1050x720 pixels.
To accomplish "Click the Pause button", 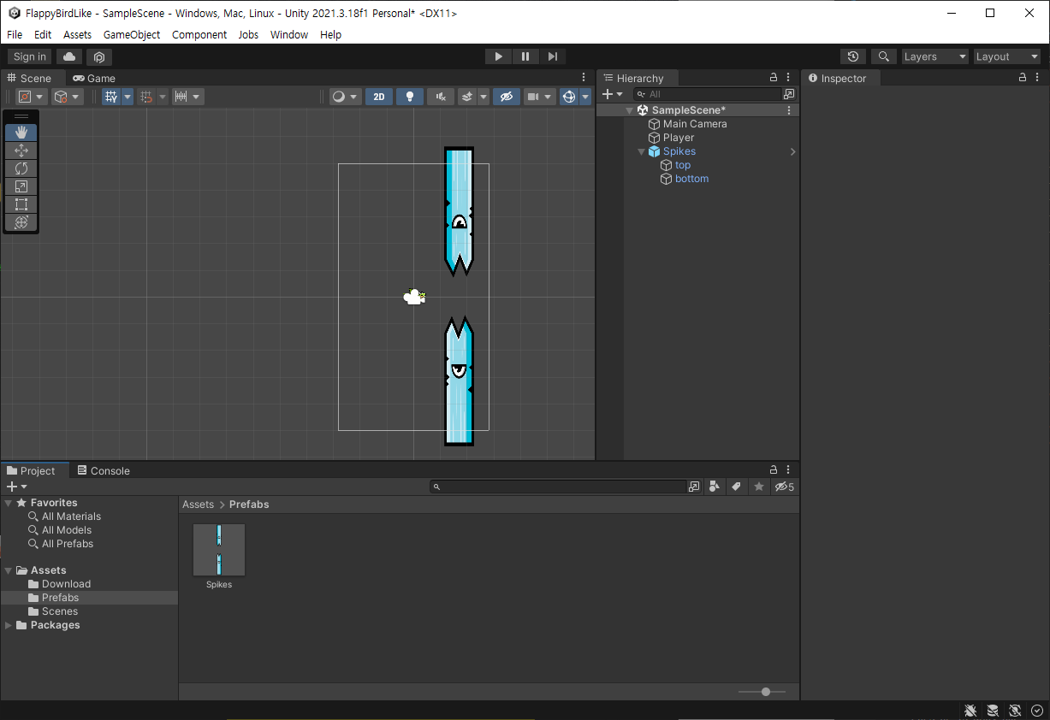I will click(526, 57).
